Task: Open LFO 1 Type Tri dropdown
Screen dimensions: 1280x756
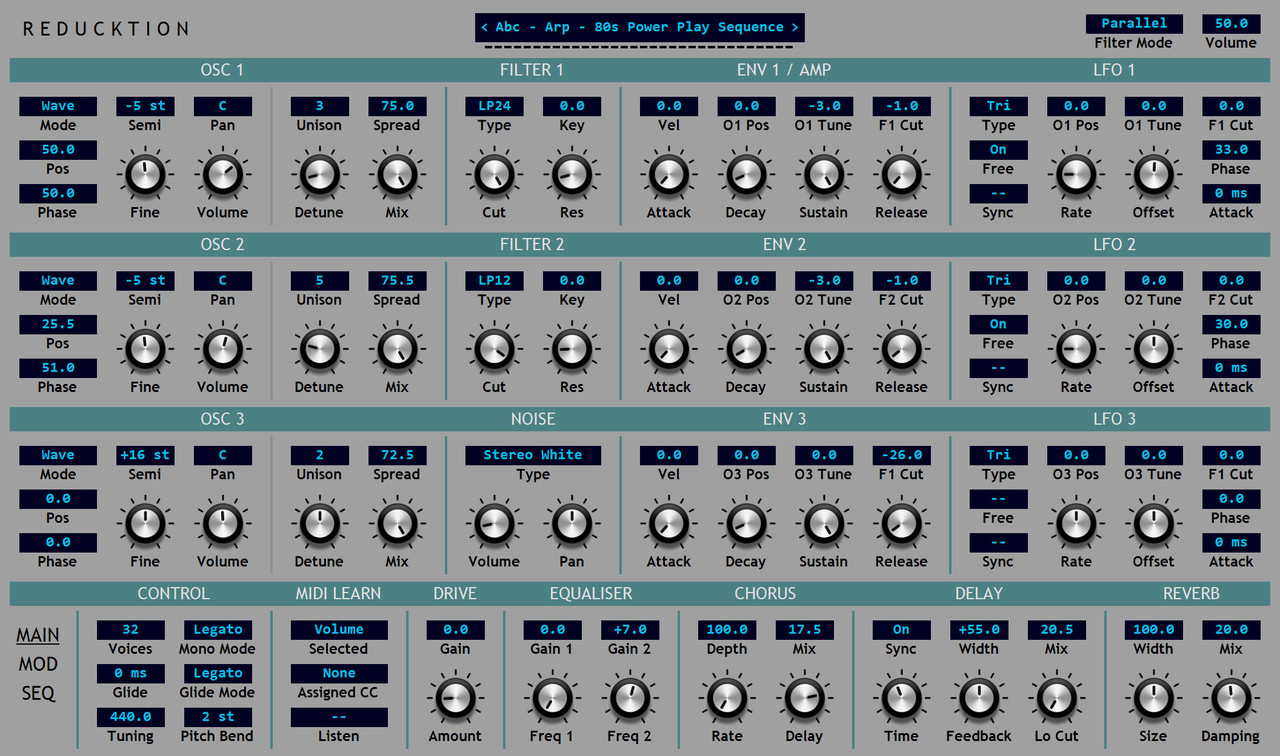Action: (x=998, y=106)
